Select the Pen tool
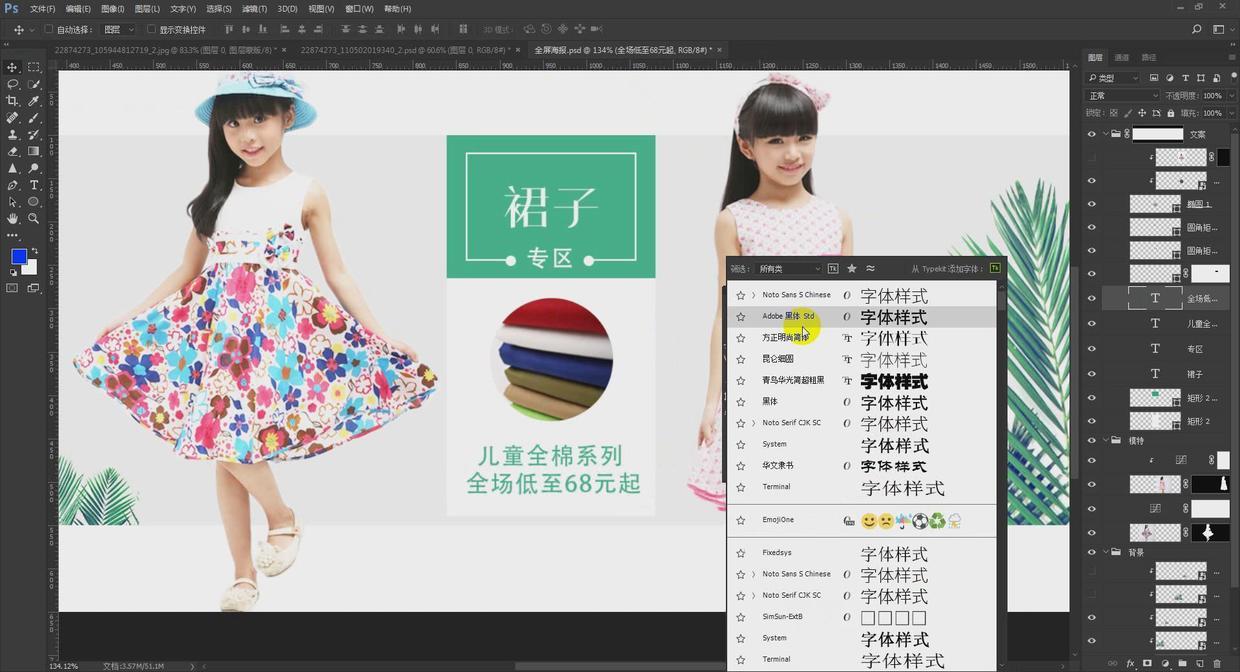Screen dimensions: 1240x672 pos(13,185)
